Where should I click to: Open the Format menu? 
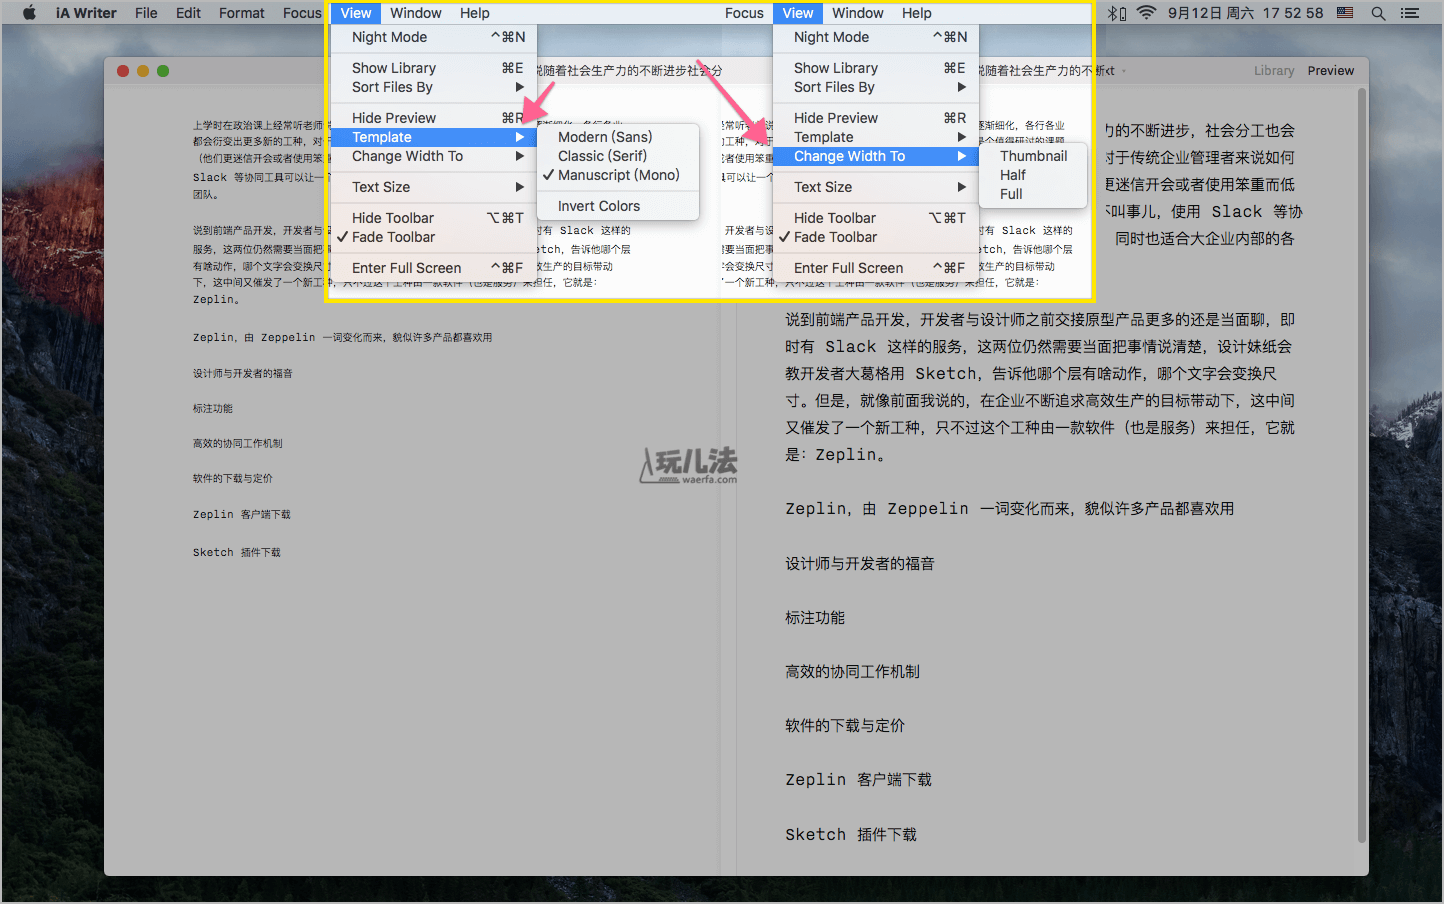coord(242,13)
